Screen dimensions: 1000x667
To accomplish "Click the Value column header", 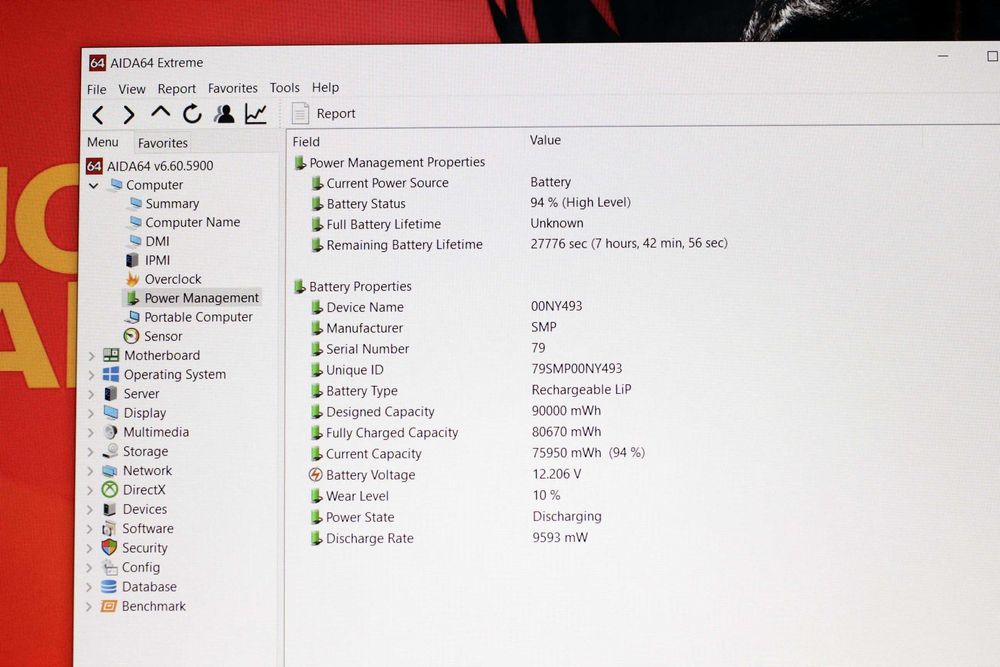I will [x=545, y=140].
